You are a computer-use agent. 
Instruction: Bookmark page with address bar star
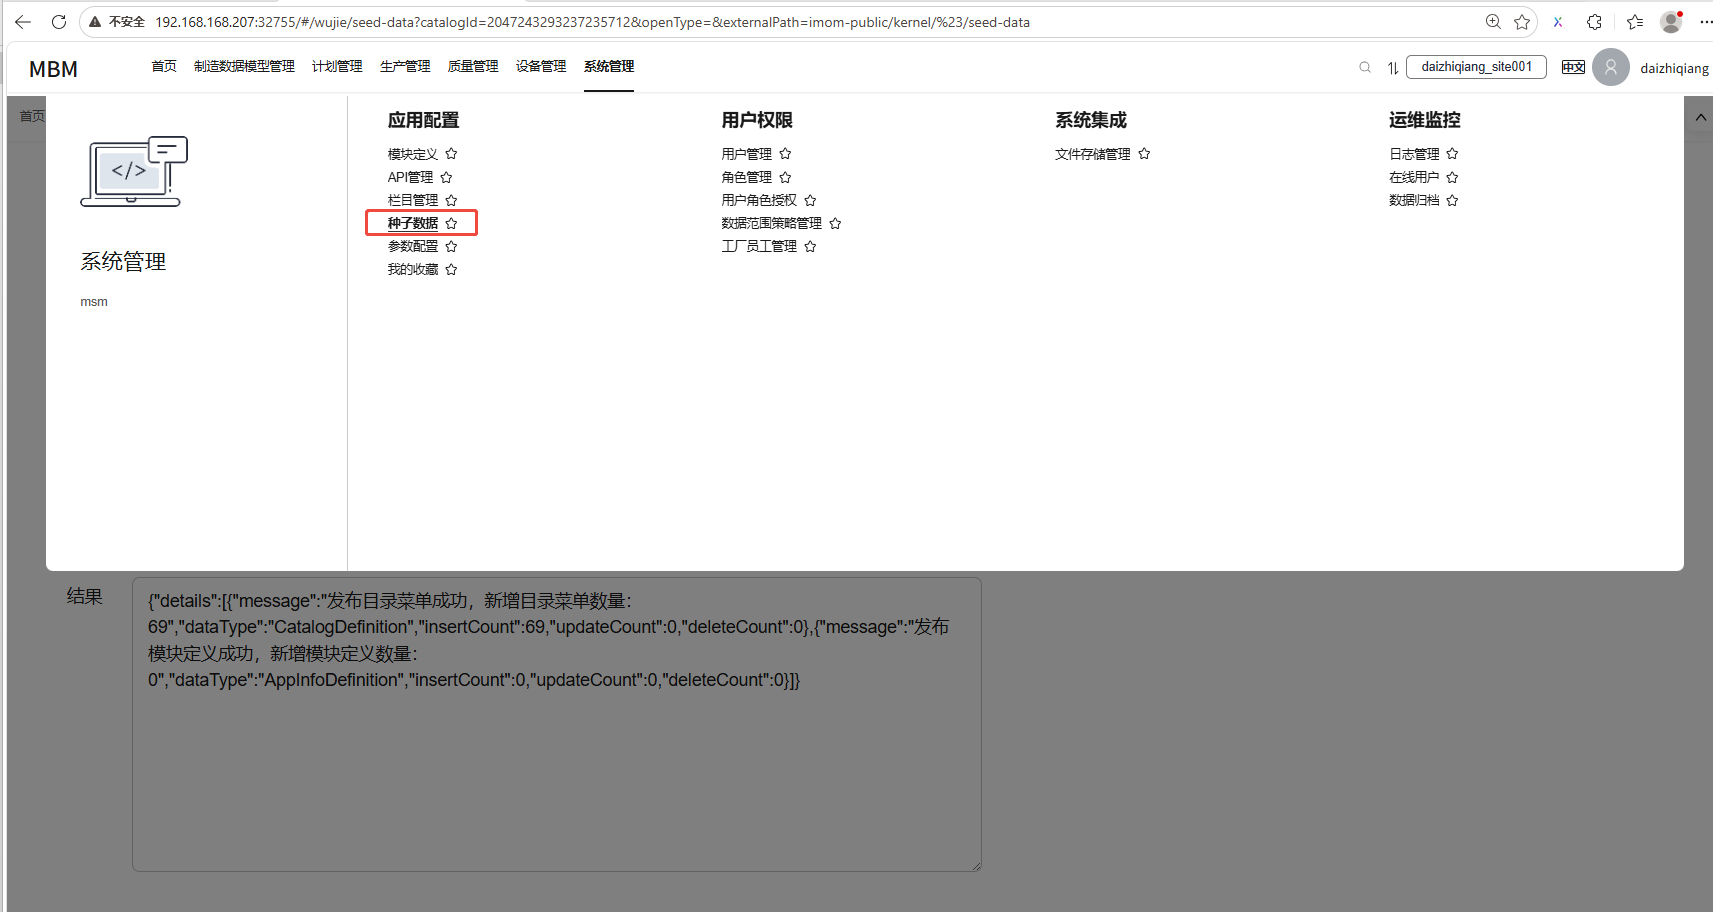[1522, 22]
